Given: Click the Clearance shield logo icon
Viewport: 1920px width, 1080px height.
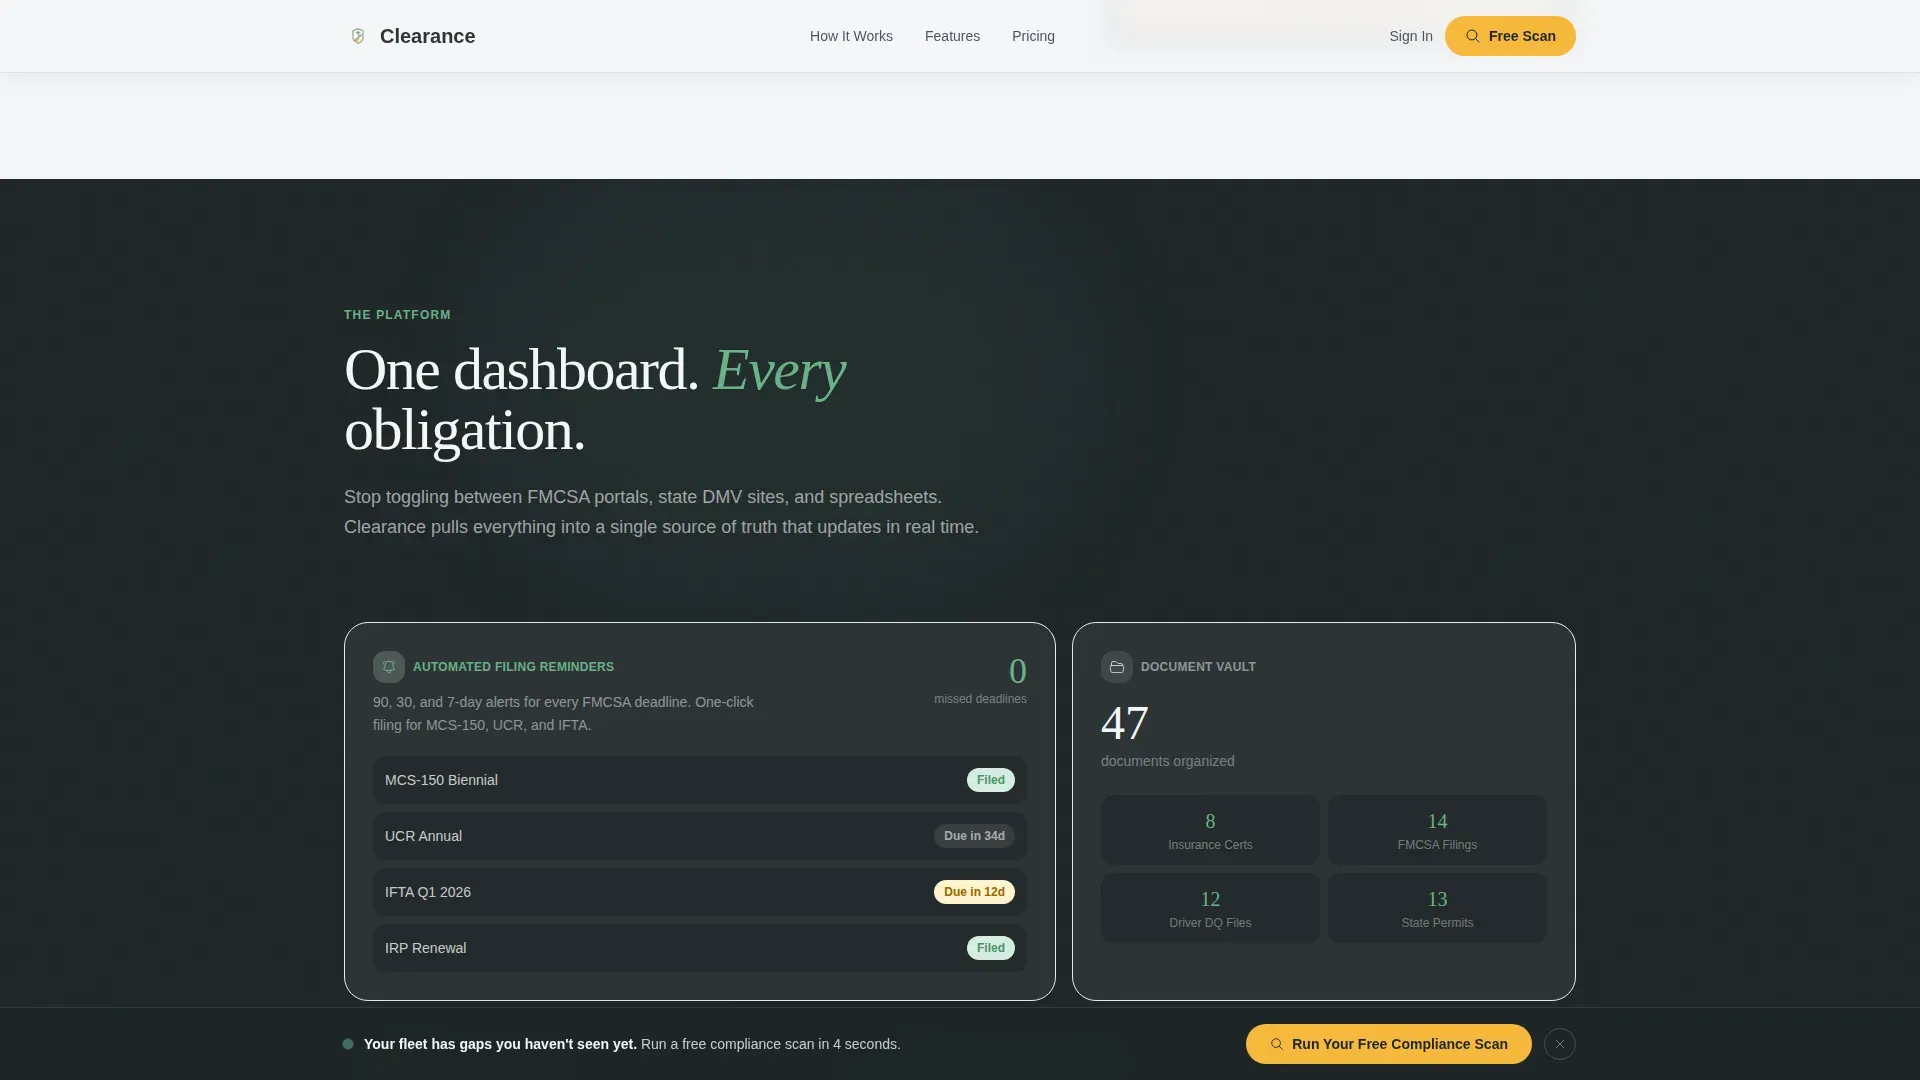Looking at the screenshot, I should (x=358, y=36).
